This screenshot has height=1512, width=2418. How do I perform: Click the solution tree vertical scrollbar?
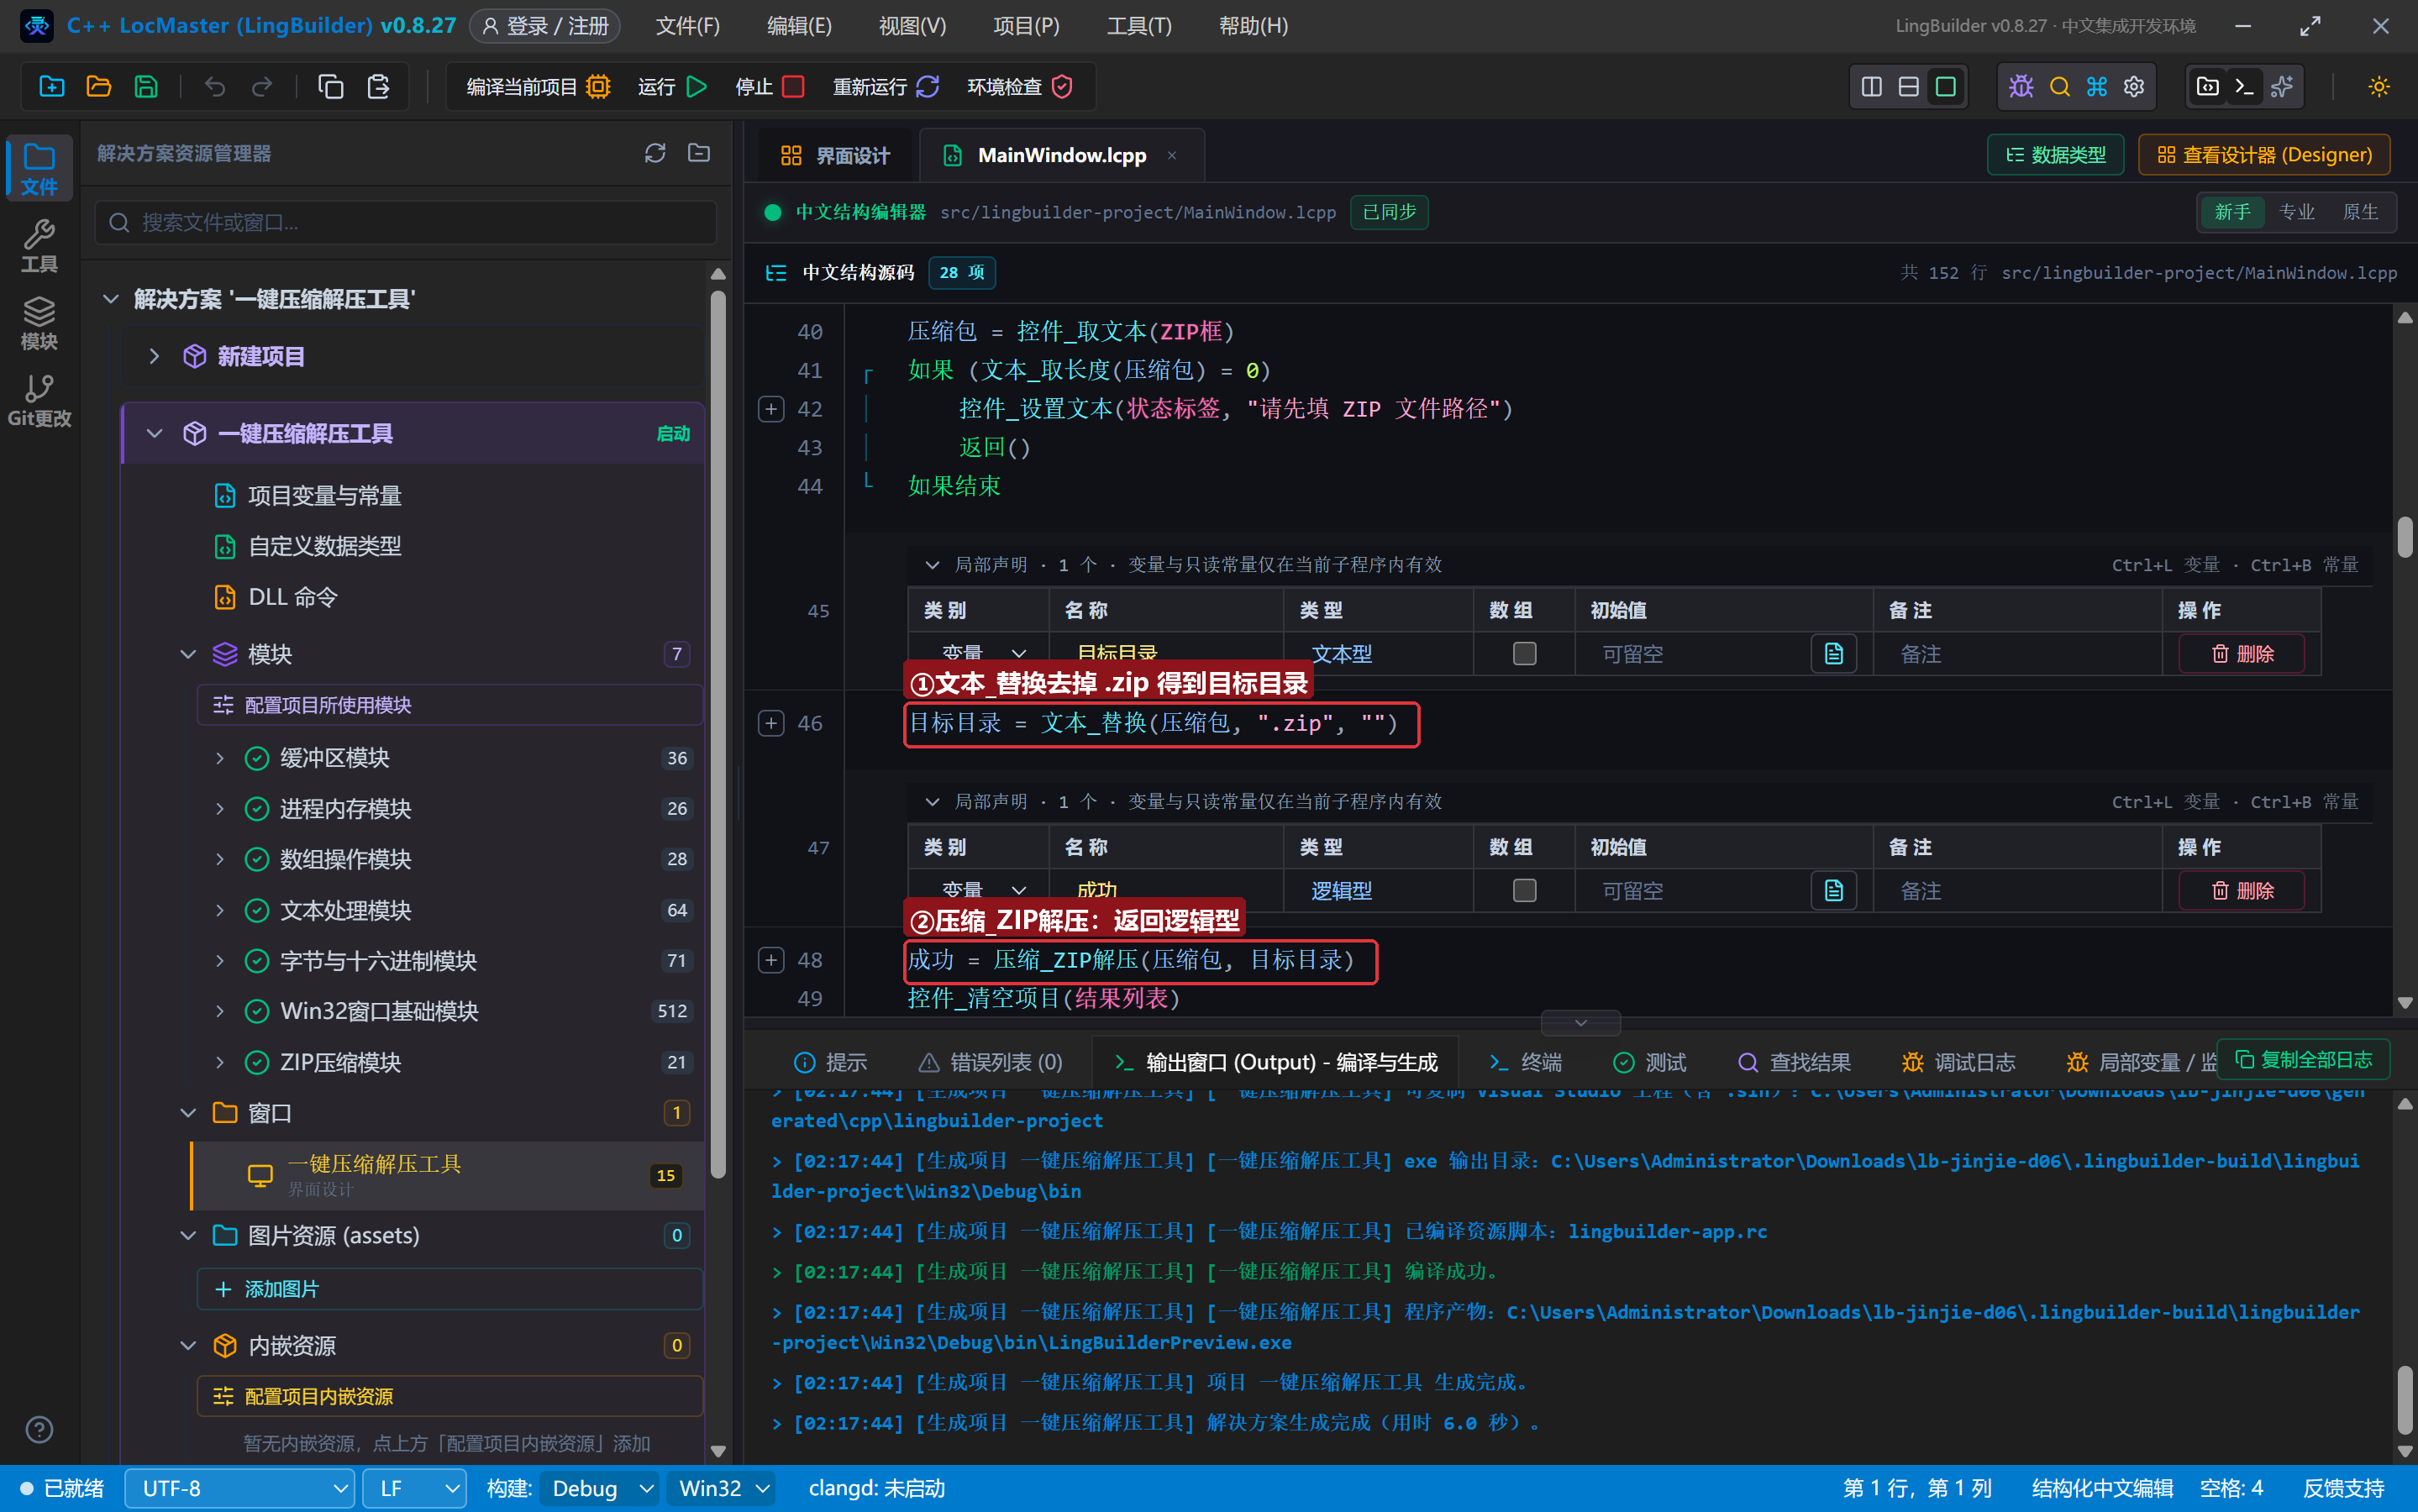717,735
